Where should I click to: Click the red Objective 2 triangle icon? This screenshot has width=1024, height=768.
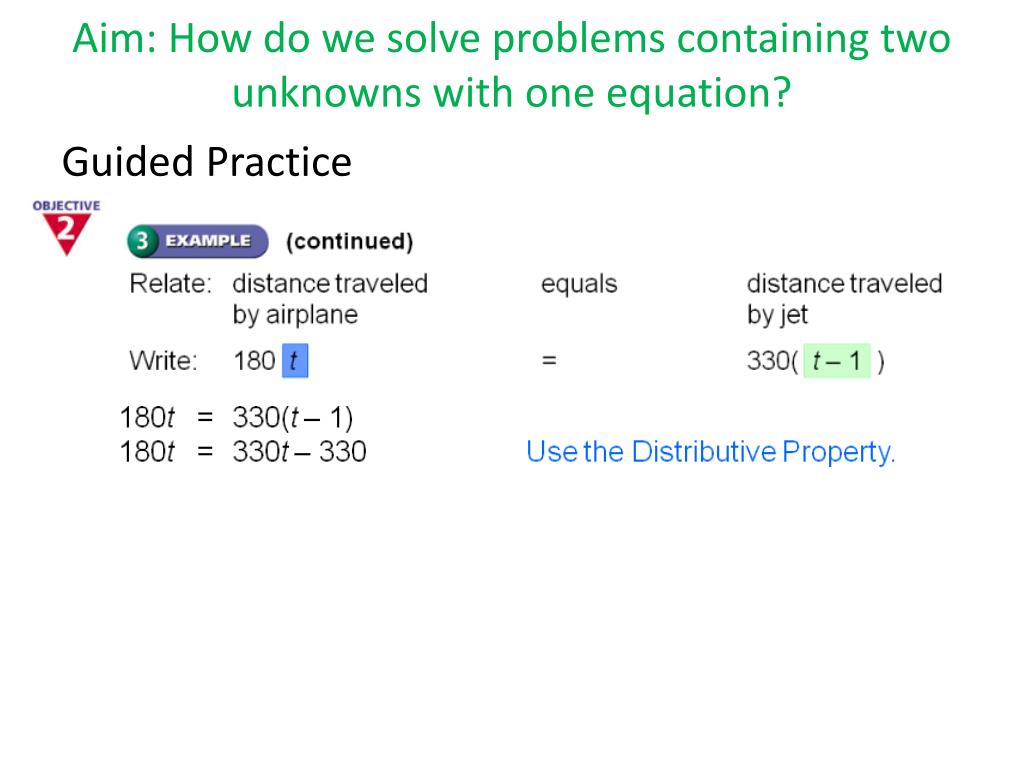[66, 234]
